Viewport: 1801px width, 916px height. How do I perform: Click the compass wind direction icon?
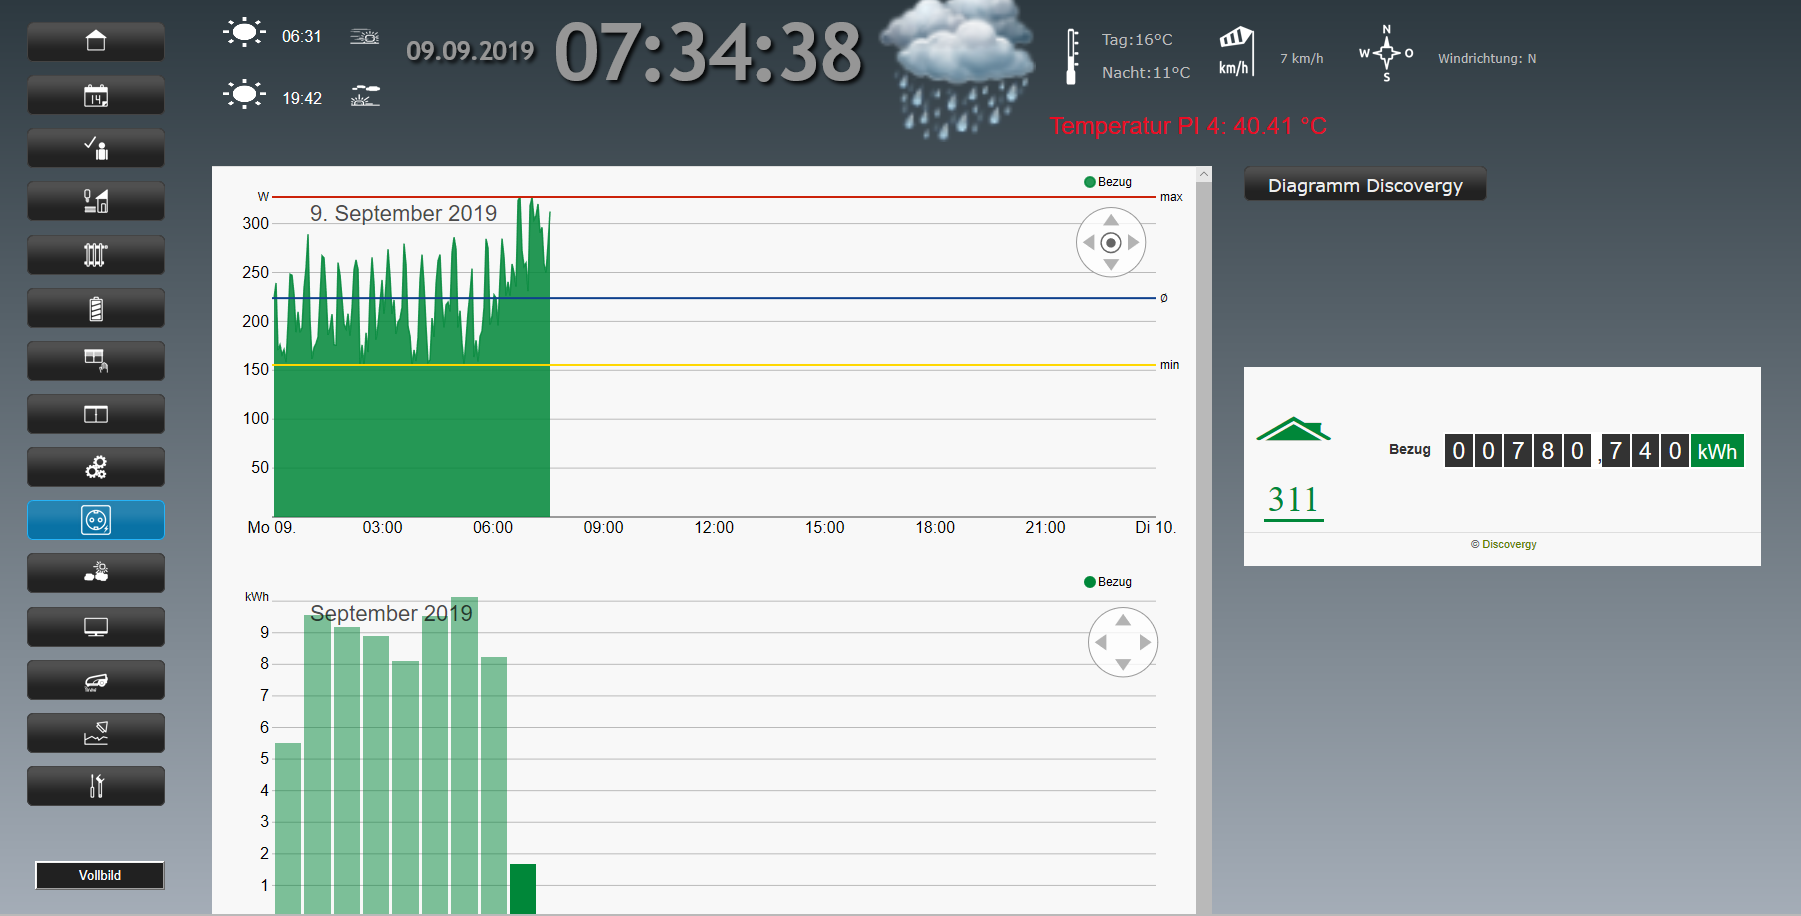pyautogui.click(x=1386, y=53)
